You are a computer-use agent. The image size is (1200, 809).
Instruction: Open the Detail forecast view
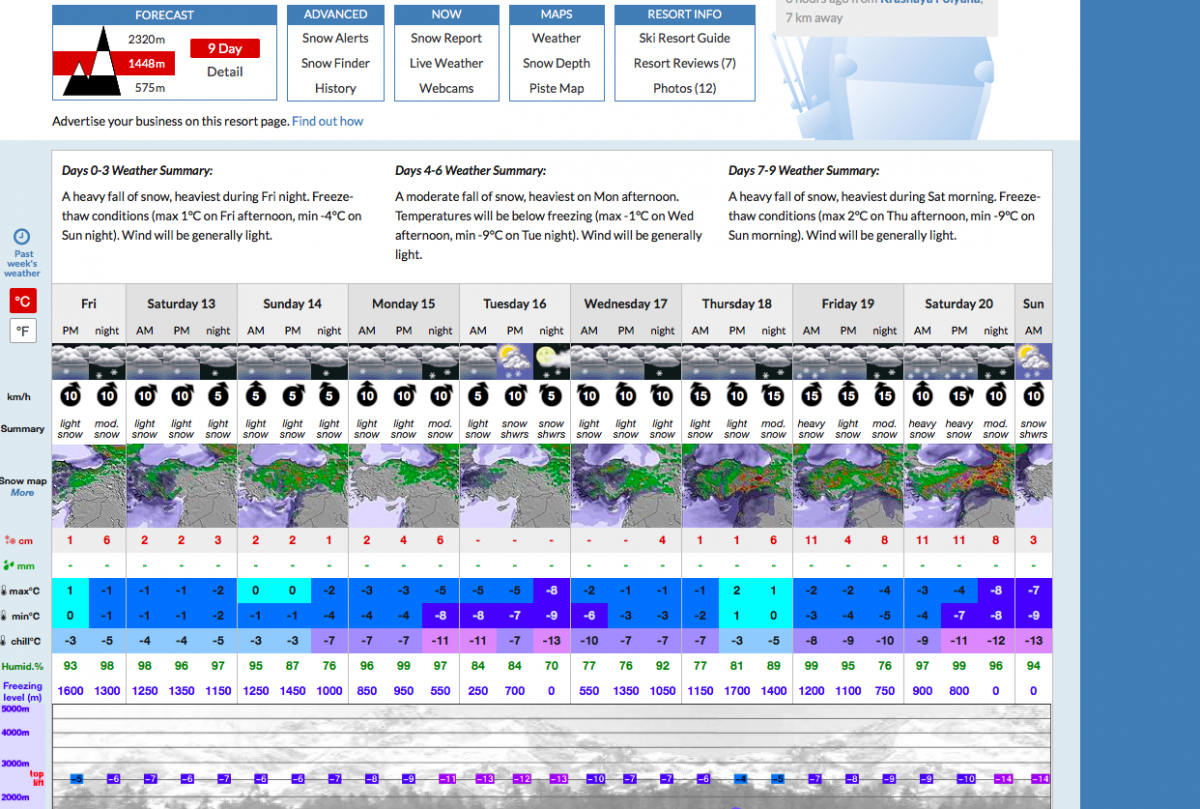click(225, 72)
